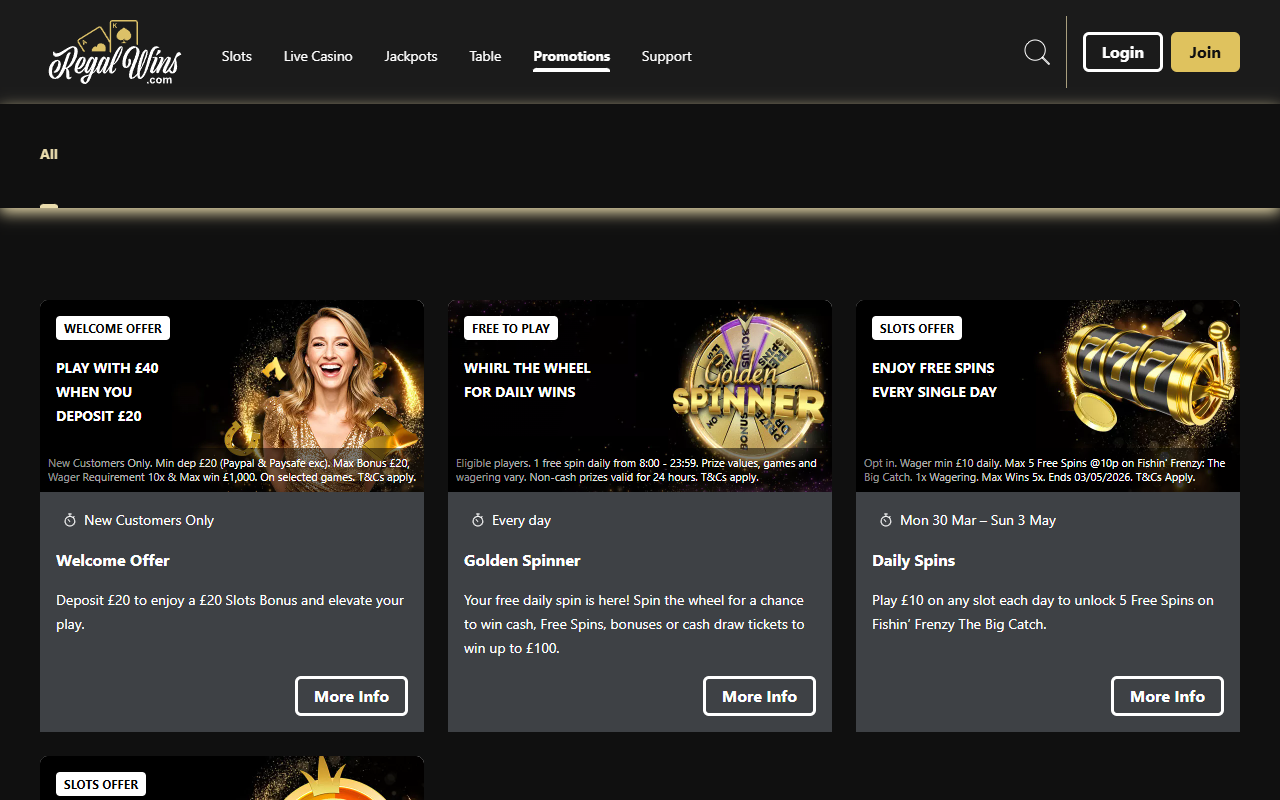Click the Regal Wins logo
1280x800 pixels.
coord(114,53)
